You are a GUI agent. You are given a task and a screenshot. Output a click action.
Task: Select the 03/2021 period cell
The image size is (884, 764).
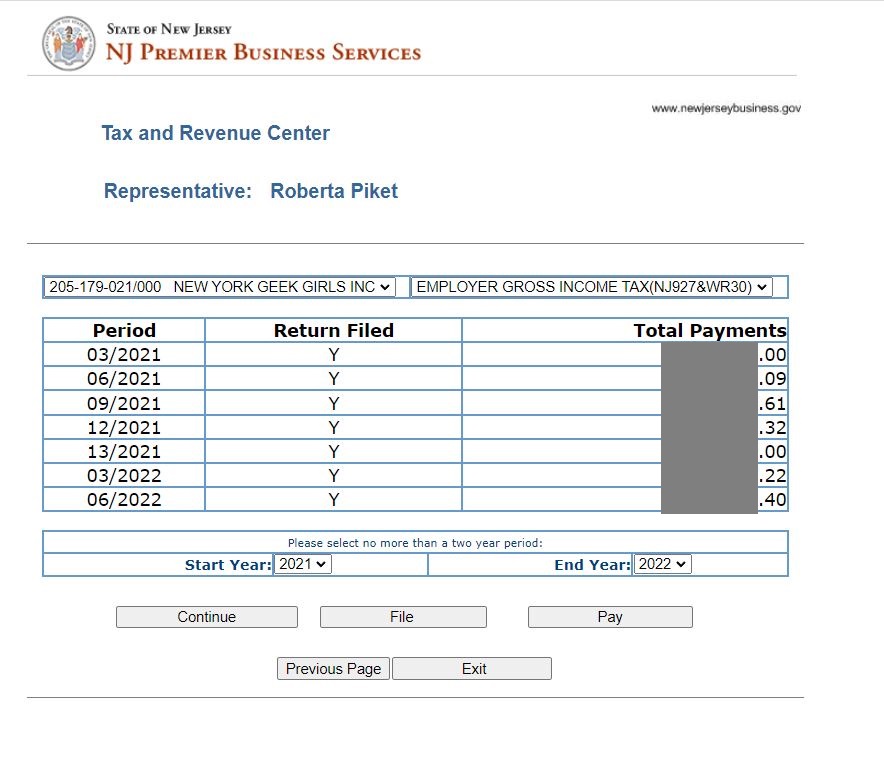(x=124, y=355)
